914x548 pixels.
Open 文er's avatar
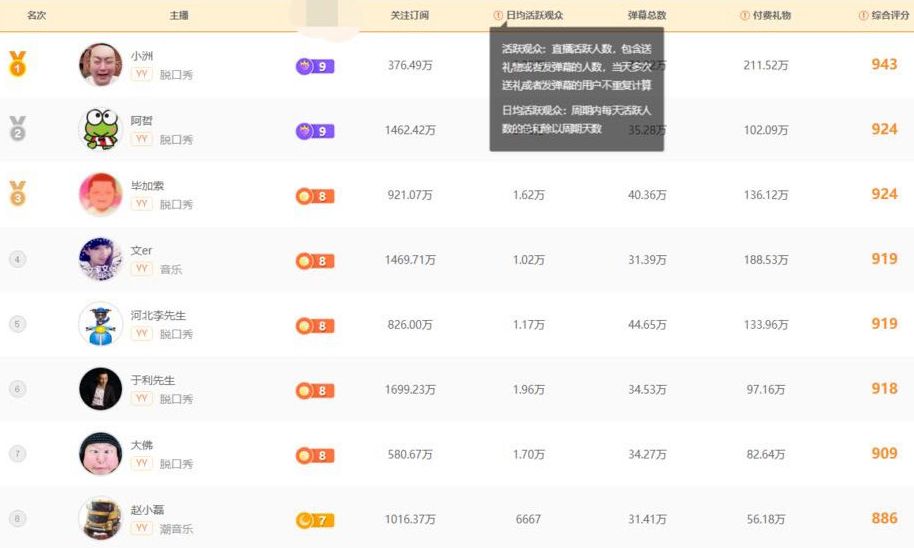[100, 259]
